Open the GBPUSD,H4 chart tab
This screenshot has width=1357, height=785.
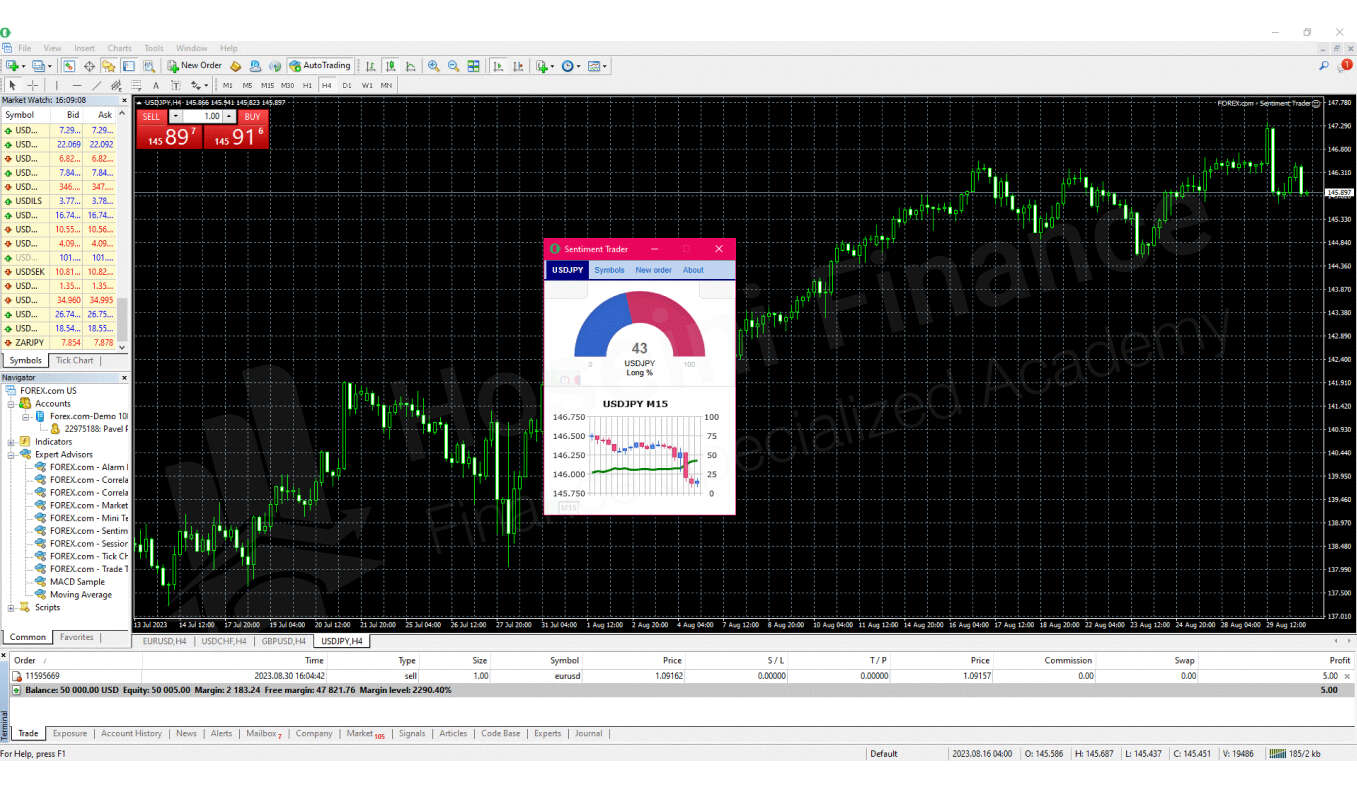284,641
